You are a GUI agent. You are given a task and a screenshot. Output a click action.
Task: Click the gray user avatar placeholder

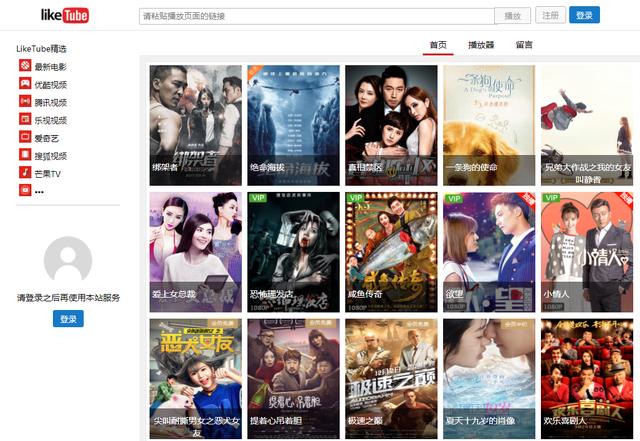click(x=68, y=260)
